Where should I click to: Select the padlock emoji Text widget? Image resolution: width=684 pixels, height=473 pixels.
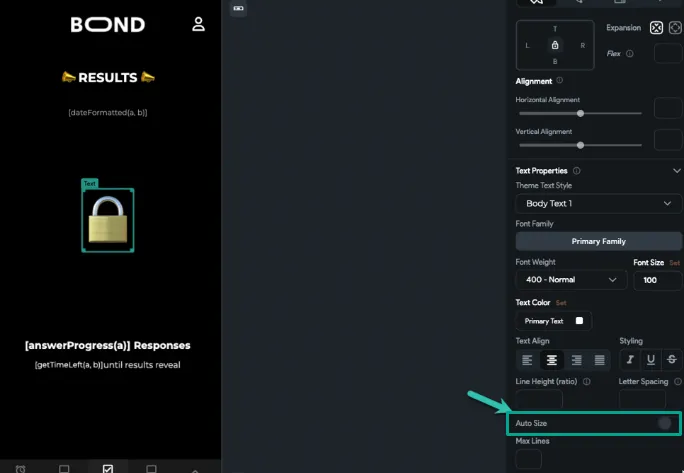click(x=108, y=220)
